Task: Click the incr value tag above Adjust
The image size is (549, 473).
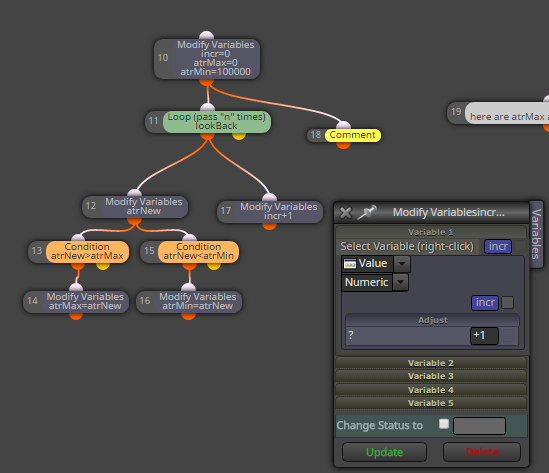Action: [485, 302]
